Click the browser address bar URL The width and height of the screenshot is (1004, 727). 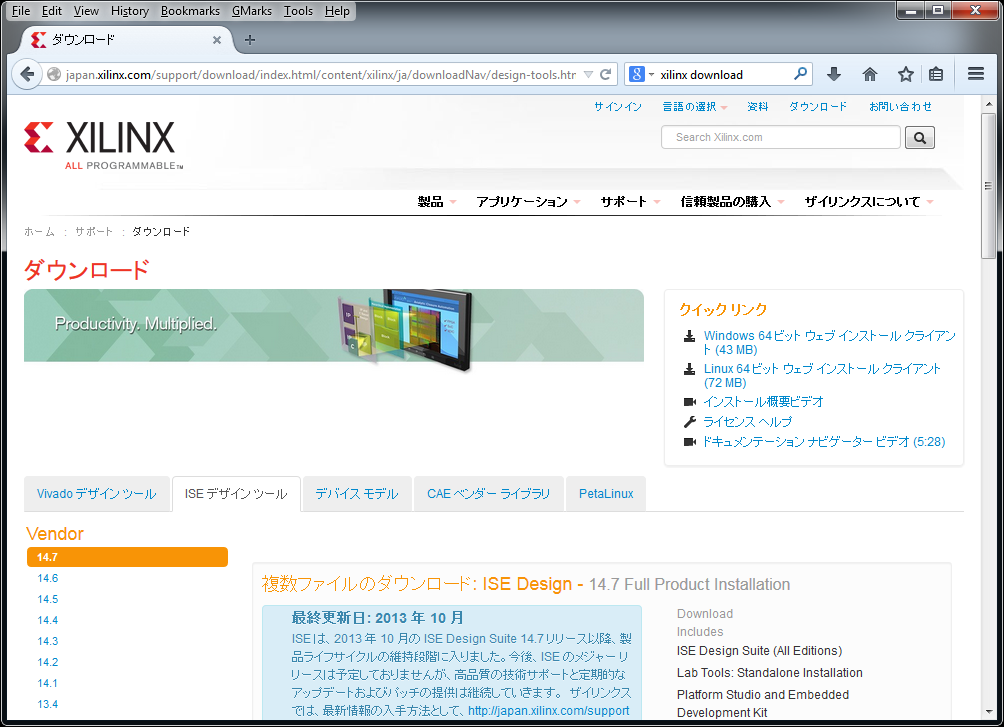(321, 74)
